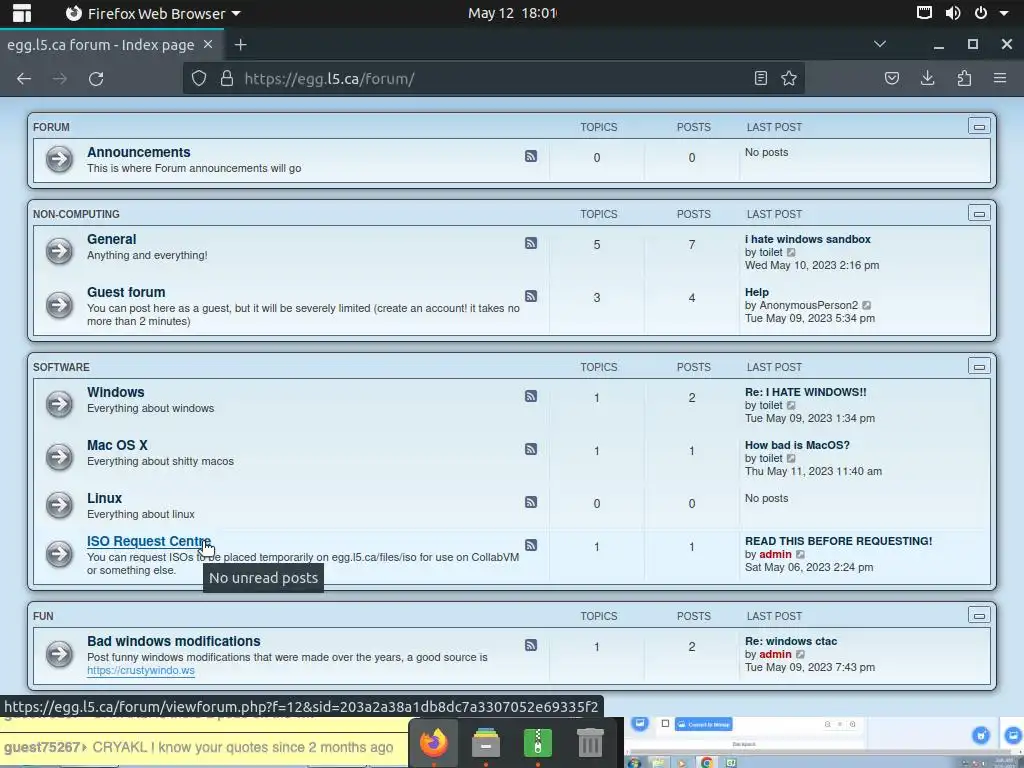
Task: View latest post icon beside toilet in General
Action: coord(791,252)
